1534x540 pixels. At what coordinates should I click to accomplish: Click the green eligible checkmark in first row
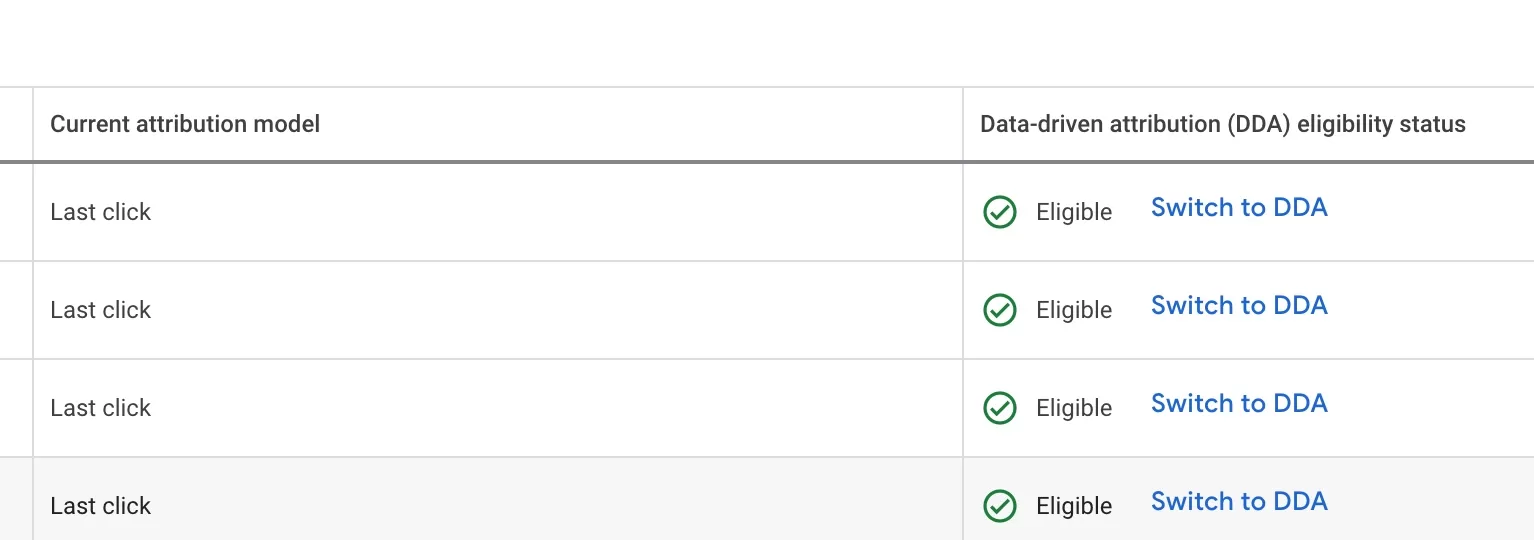pyautogui.click(x=999, y=212)
